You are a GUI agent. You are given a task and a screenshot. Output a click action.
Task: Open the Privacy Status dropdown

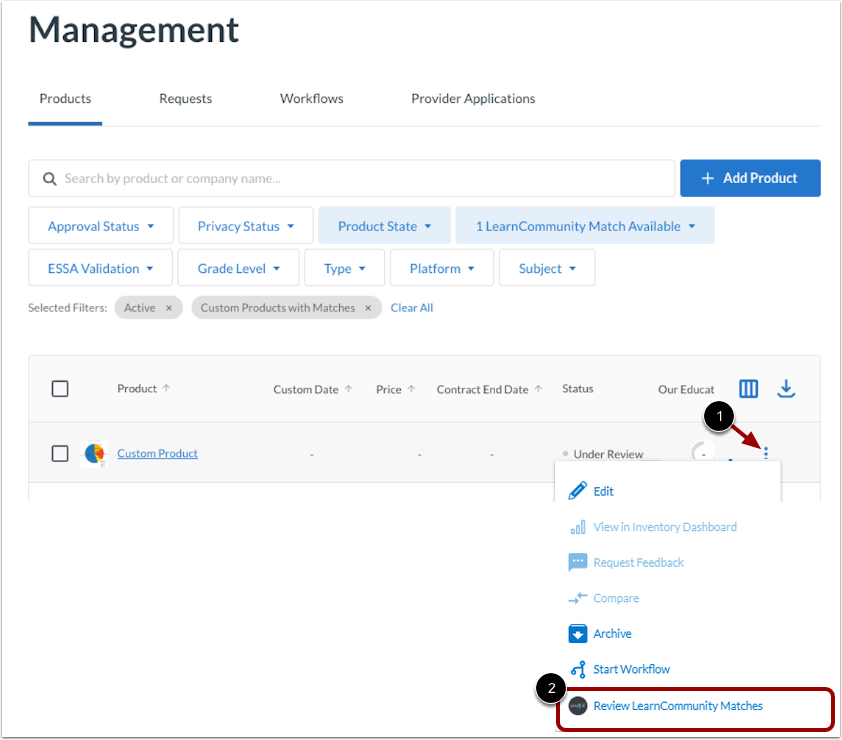[246, 226]
